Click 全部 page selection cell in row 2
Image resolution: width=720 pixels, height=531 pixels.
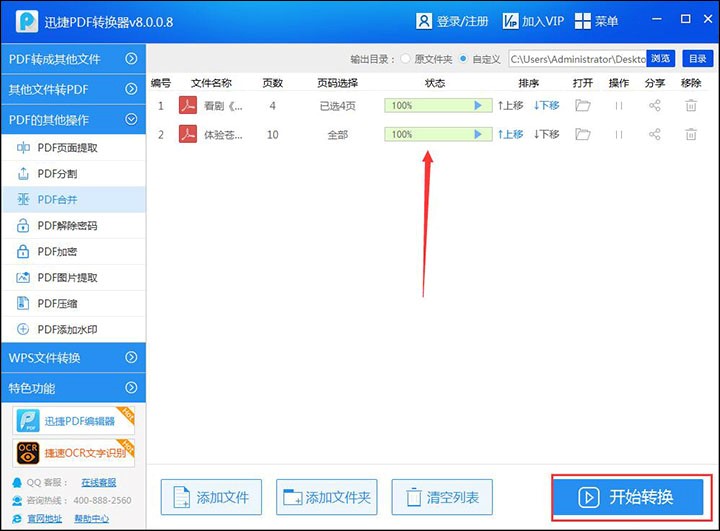pos(338,135)
